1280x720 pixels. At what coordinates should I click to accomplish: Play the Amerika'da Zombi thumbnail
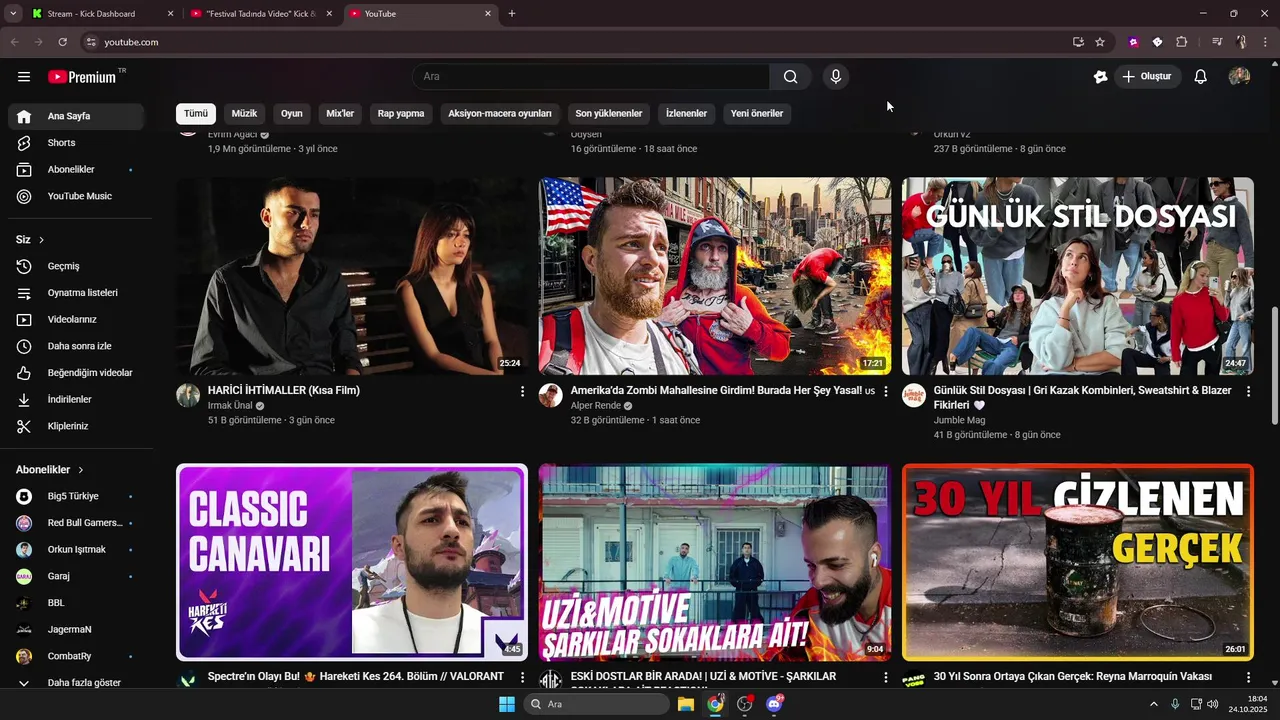[x=715, y=276]
